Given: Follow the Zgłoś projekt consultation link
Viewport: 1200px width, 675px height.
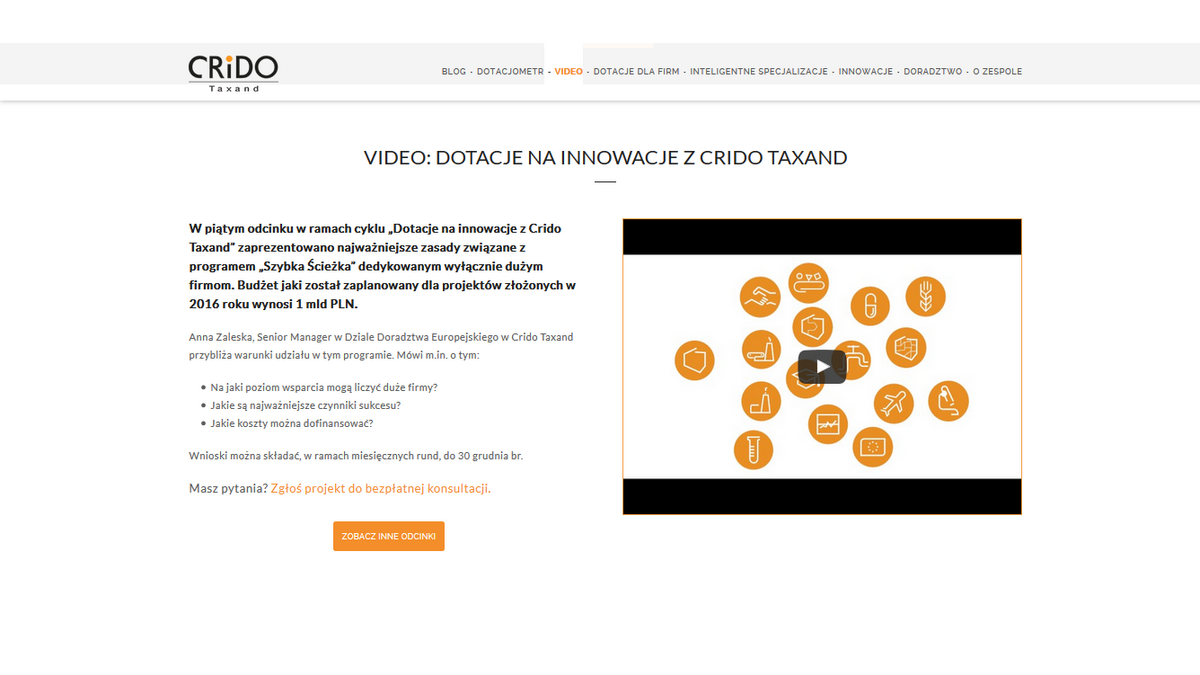Looking at the screenshot, I should 380,489.
